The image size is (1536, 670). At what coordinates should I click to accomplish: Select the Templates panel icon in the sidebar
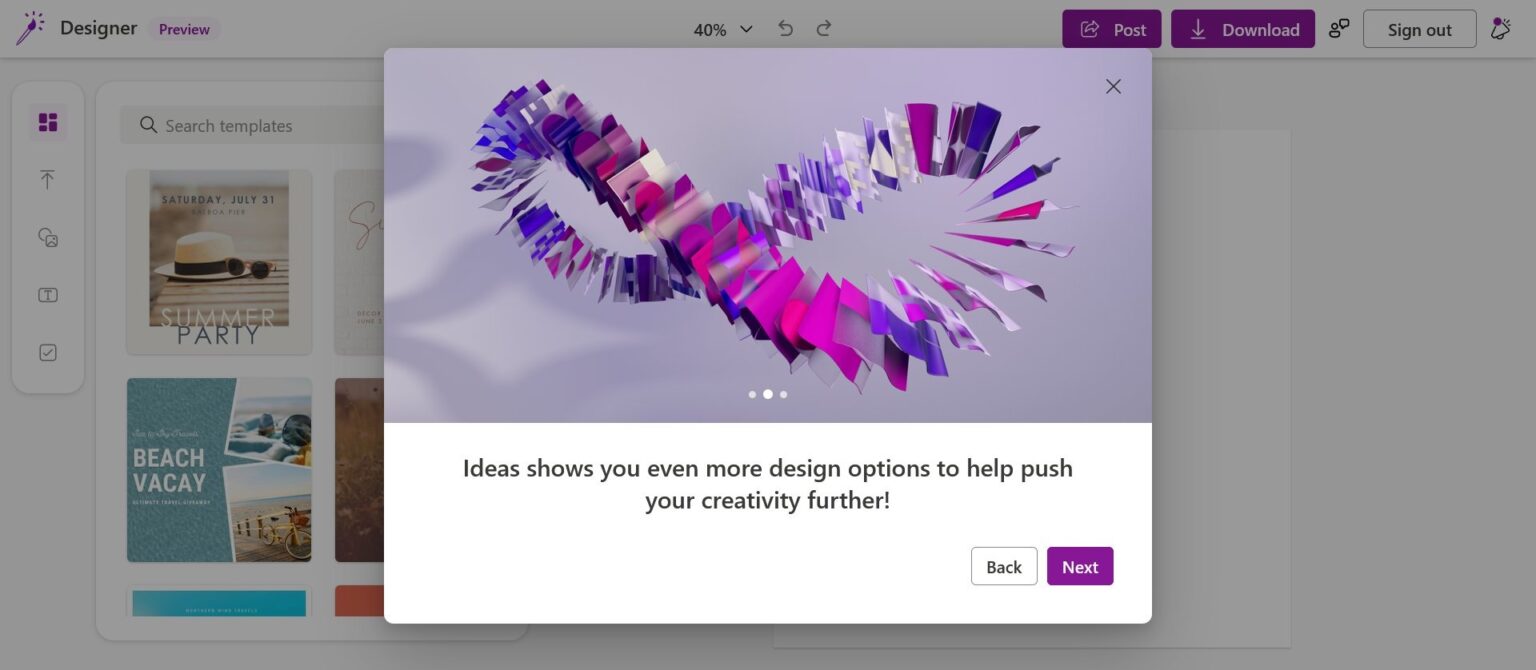click(x=47, y=121)
